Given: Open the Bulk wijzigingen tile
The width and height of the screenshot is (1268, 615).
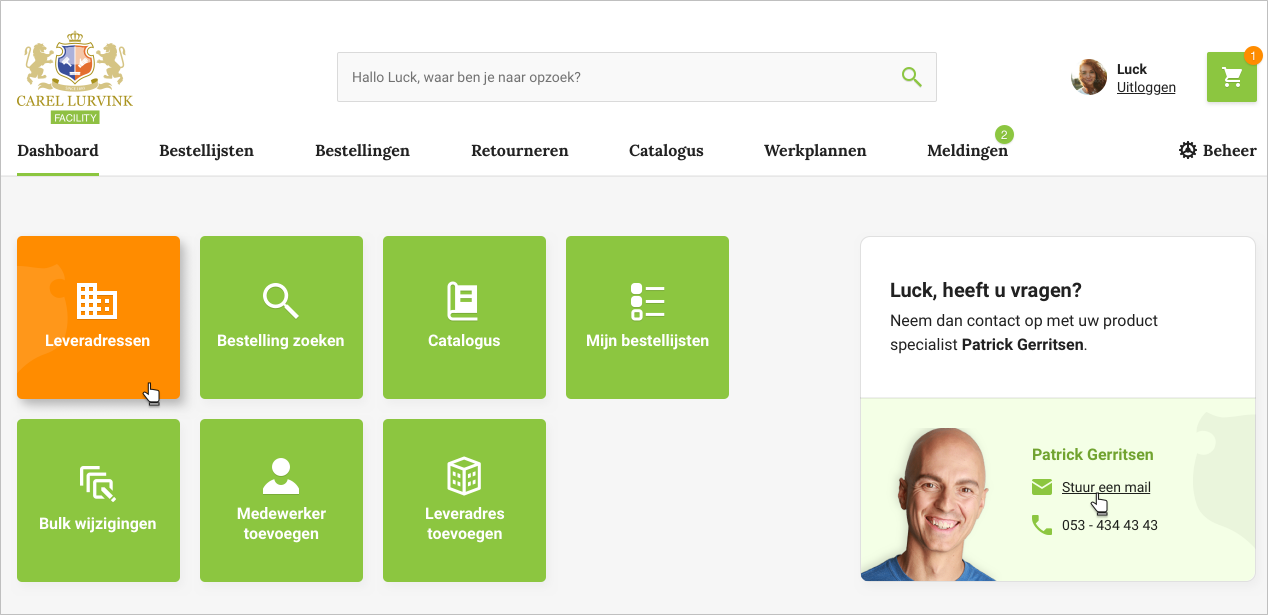Looking at the screenshot, I should pos(98,500).
